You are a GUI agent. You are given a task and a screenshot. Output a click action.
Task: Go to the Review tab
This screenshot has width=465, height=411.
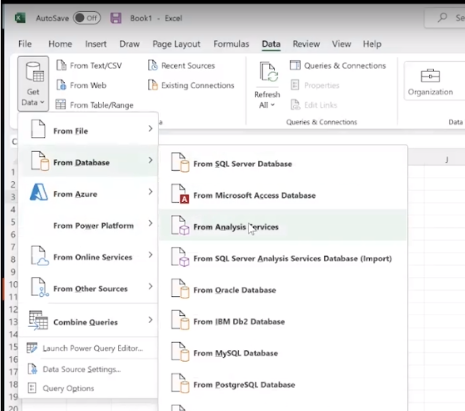coord(306,44)
